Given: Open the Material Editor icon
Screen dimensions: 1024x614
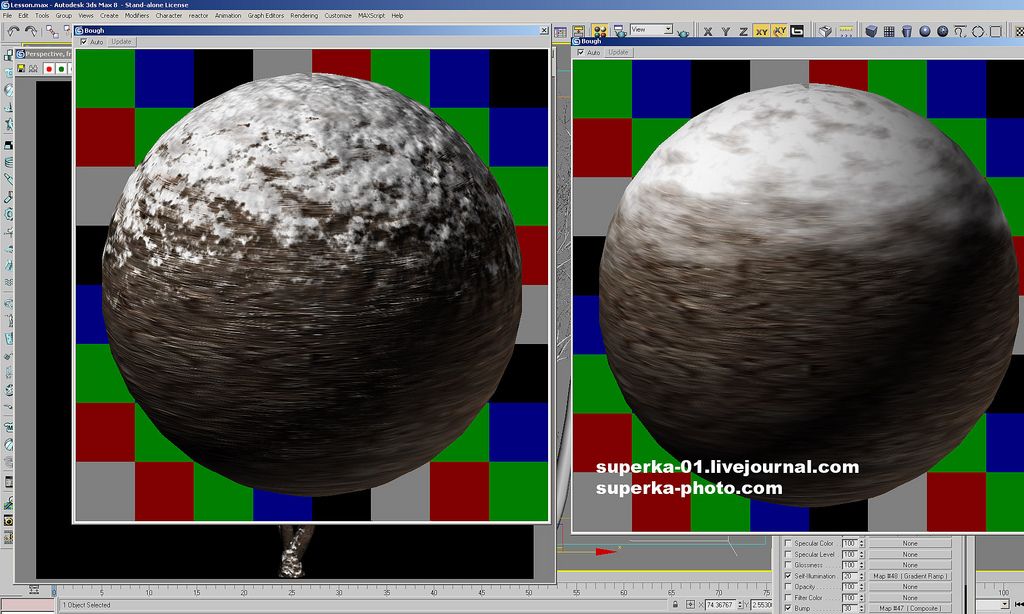Looking at the screenshot, I should point(600,31).
